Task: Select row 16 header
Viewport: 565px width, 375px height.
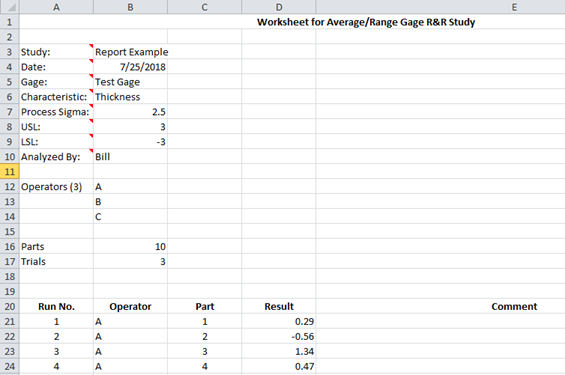Action: (9, 247)
